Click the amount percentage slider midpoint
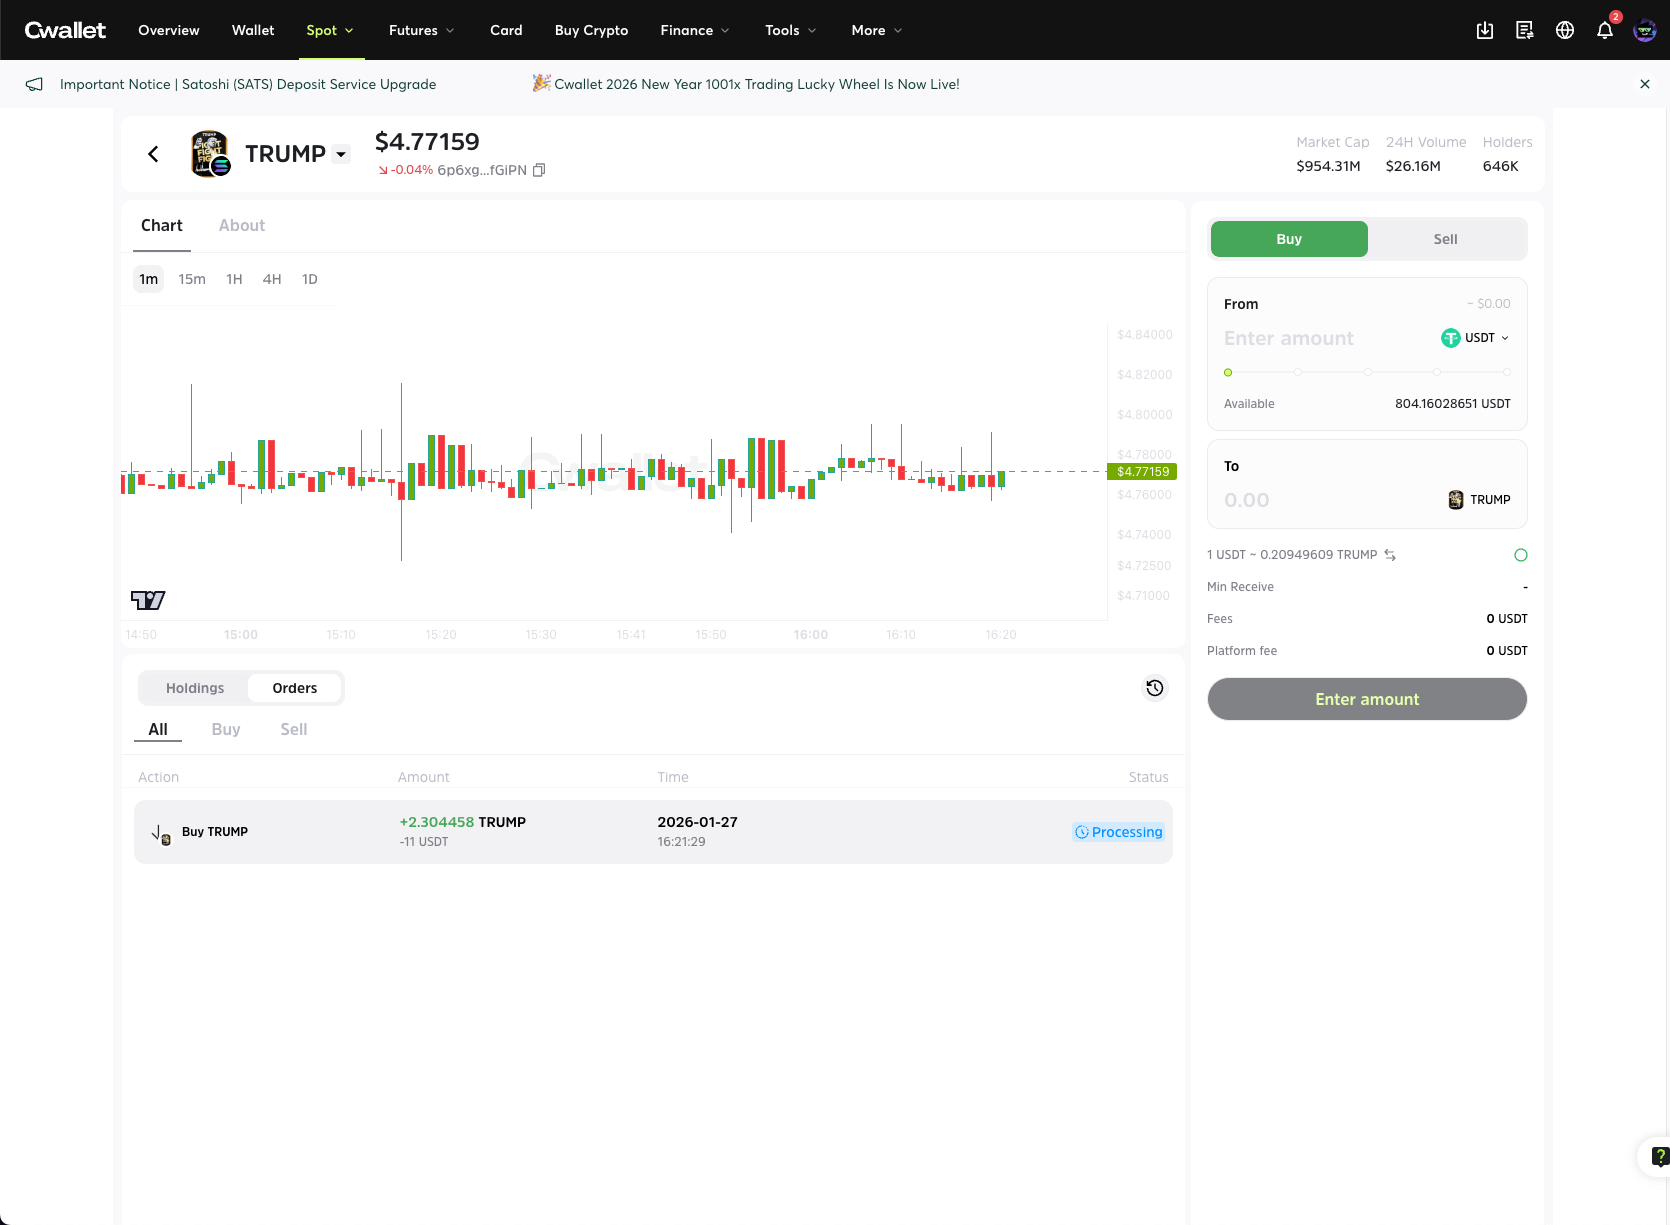1670x1225 pixels. click(x=1367, y=372)
